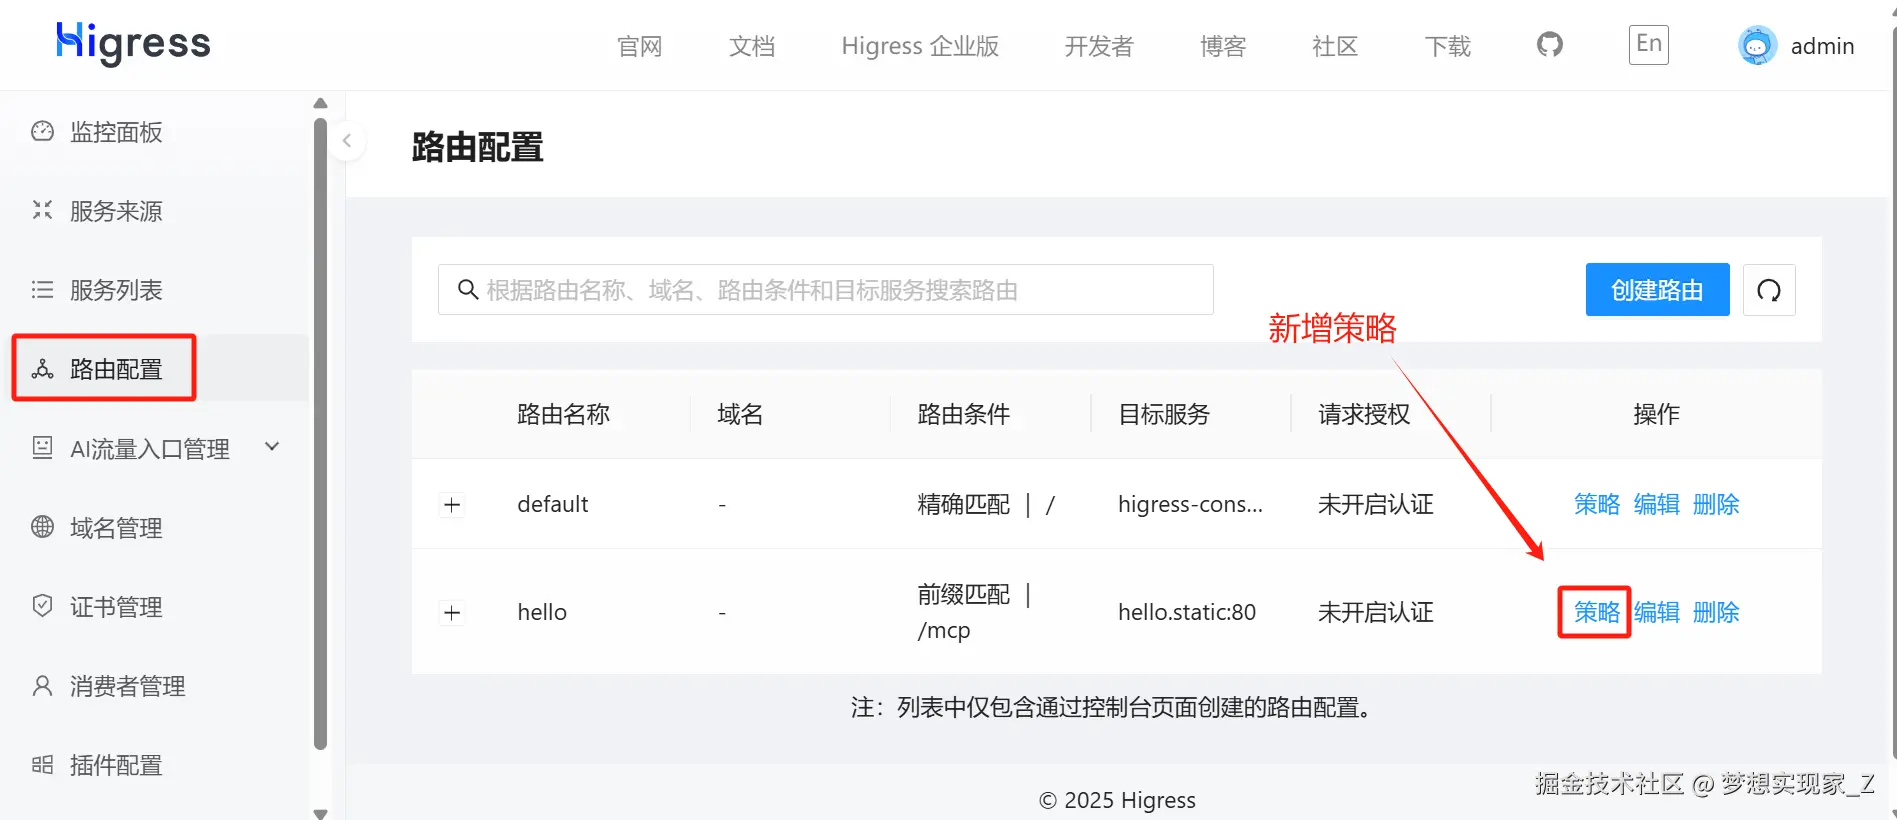Screen dimensions: 1897x820
Task: Click the 证书管理 shield icon
Action: pos(42,606)
